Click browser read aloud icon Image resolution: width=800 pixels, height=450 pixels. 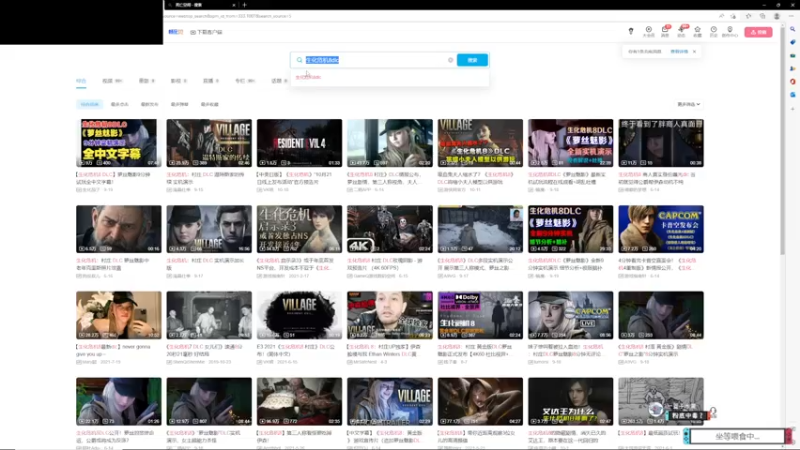(721, 16)
